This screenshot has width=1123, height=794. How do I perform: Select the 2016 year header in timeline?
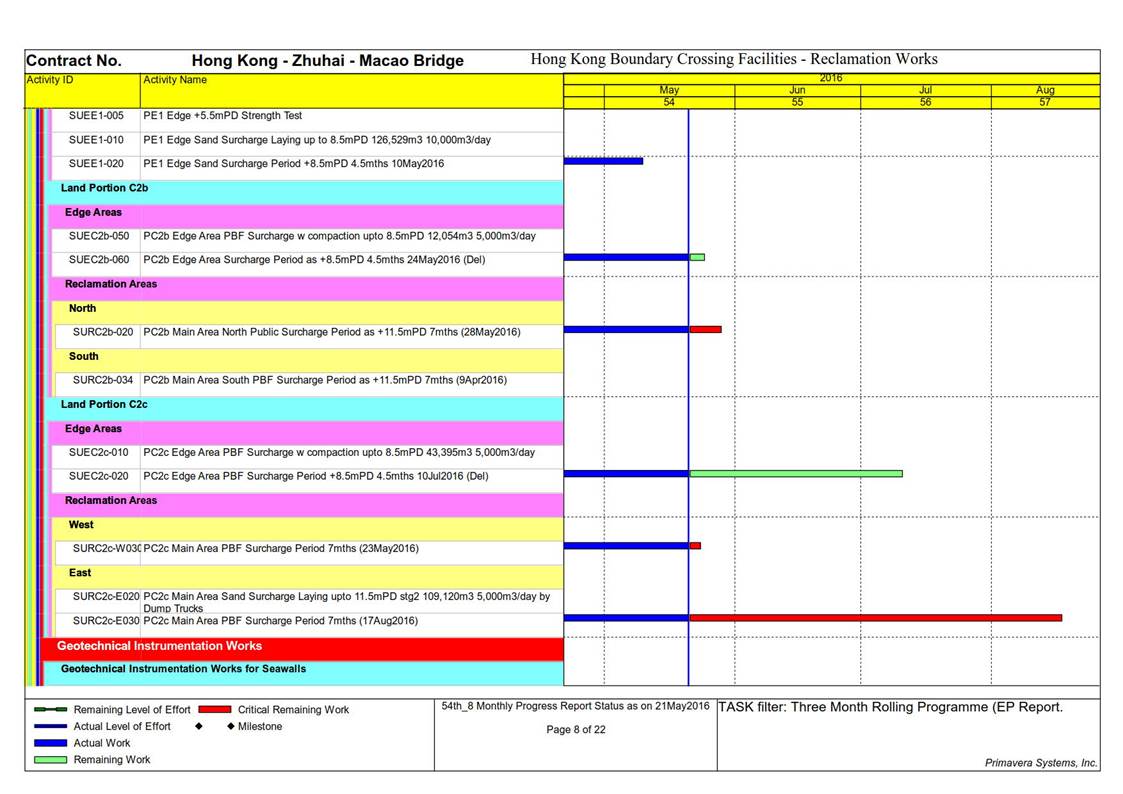[x=831, y=78]
